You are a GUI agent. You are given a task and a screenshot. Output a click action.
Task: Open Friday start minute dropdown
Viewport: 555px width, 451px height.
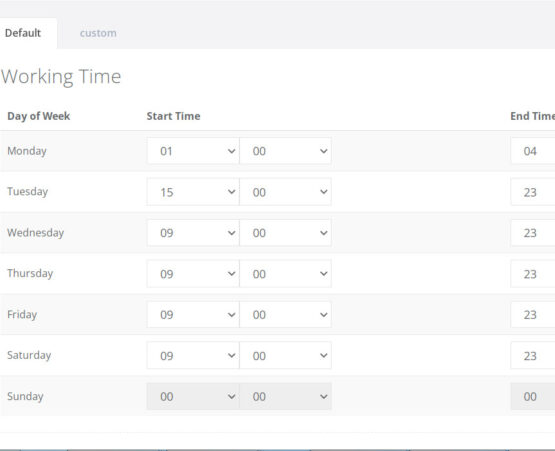[x=285, y=315]
